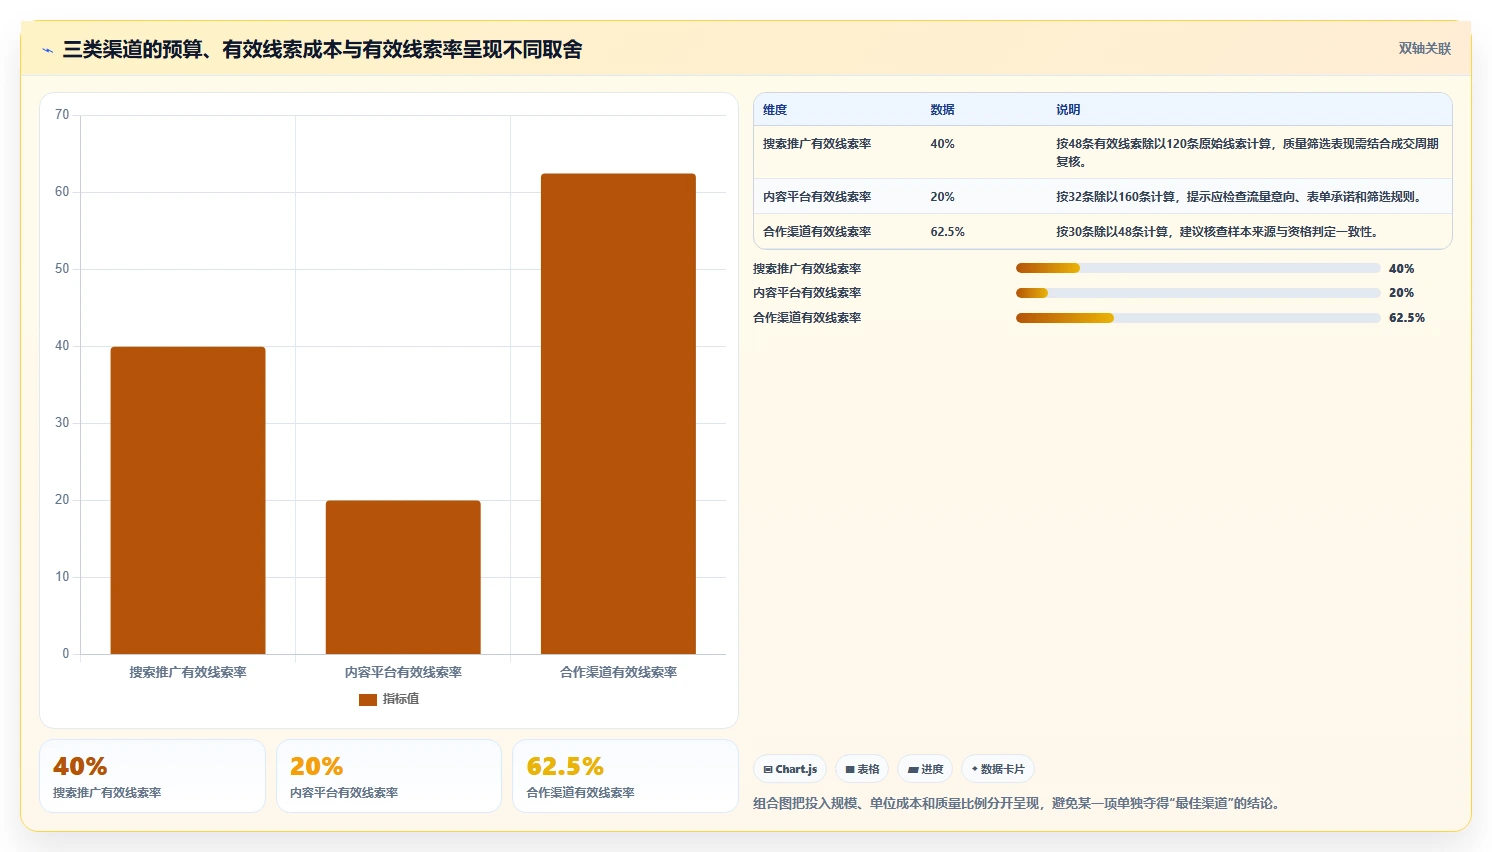Screen dimensions: 1492x852
Task: Click the 说明 column header
Action: click(x=1068, y=109)
